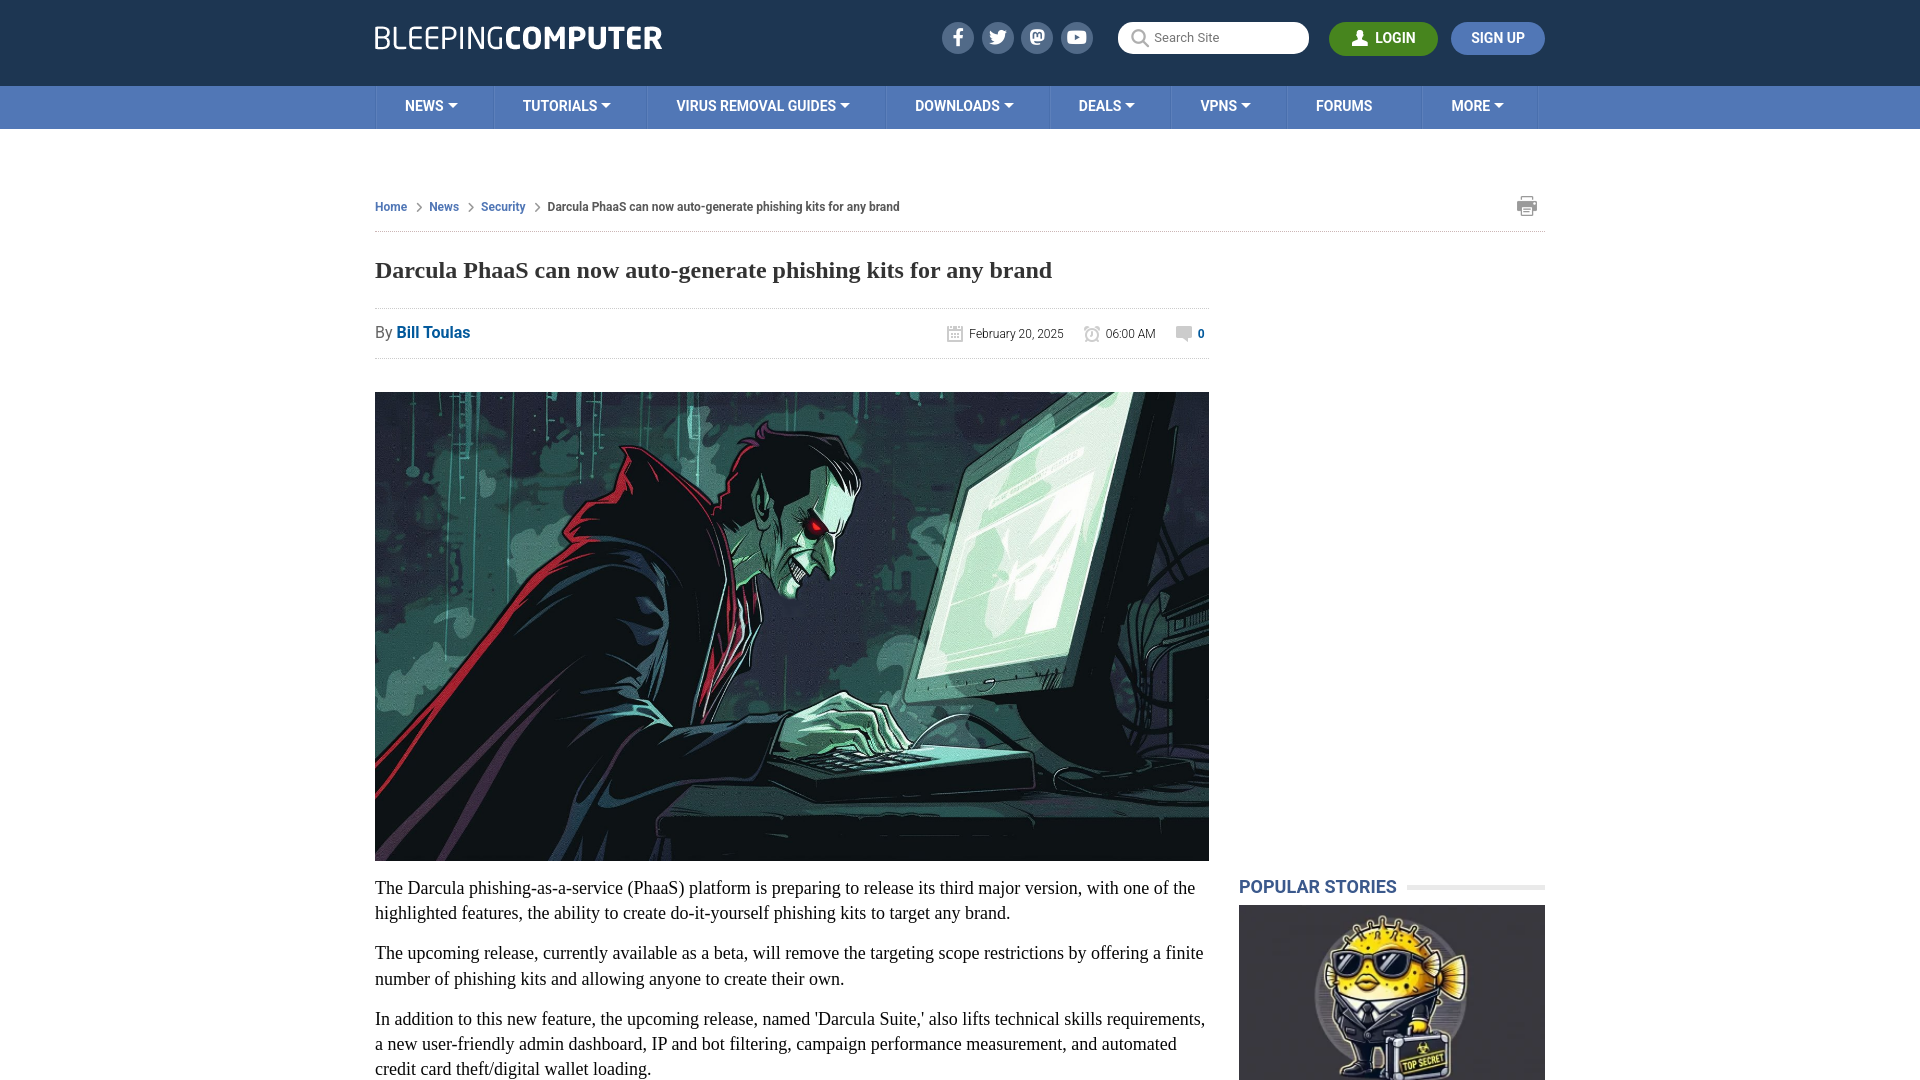Click the Facebook social media icon
Viewport: 1920px width, 1080px height.
tap(957, 37)
